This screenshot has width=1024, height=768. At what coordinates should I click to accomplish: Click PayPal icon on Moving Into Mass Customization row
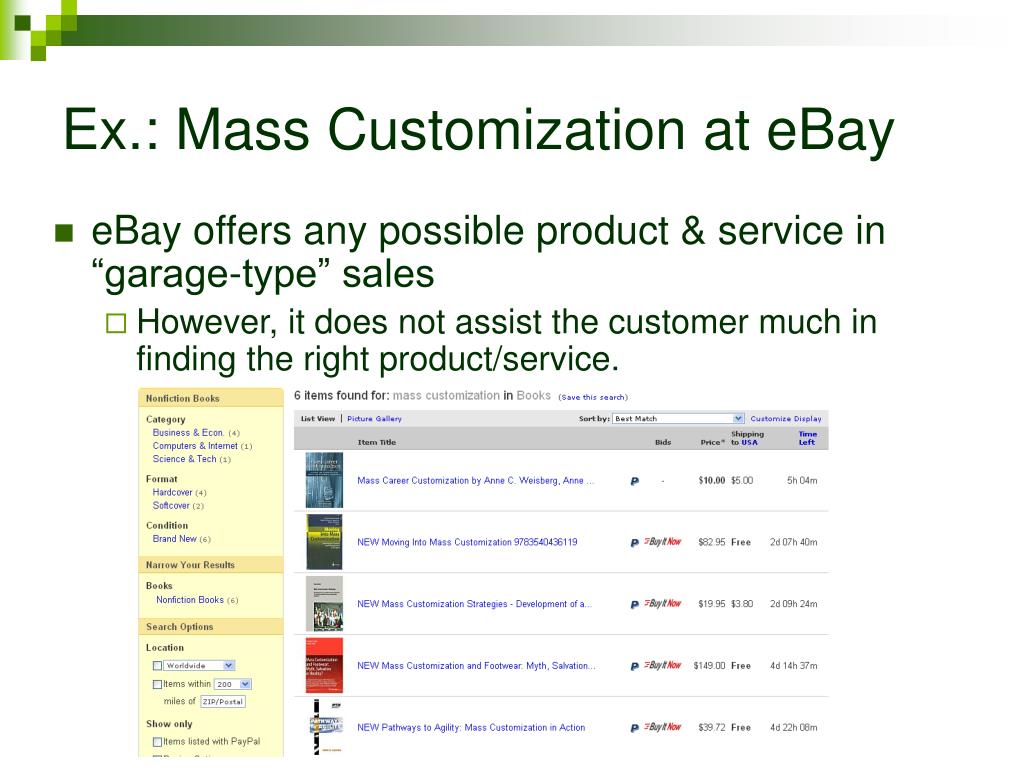(x=634, y=542)
